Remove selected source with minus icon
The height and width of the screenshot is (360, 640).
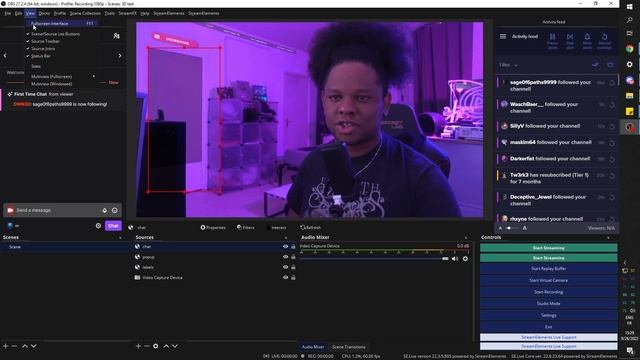pos(147,346)
